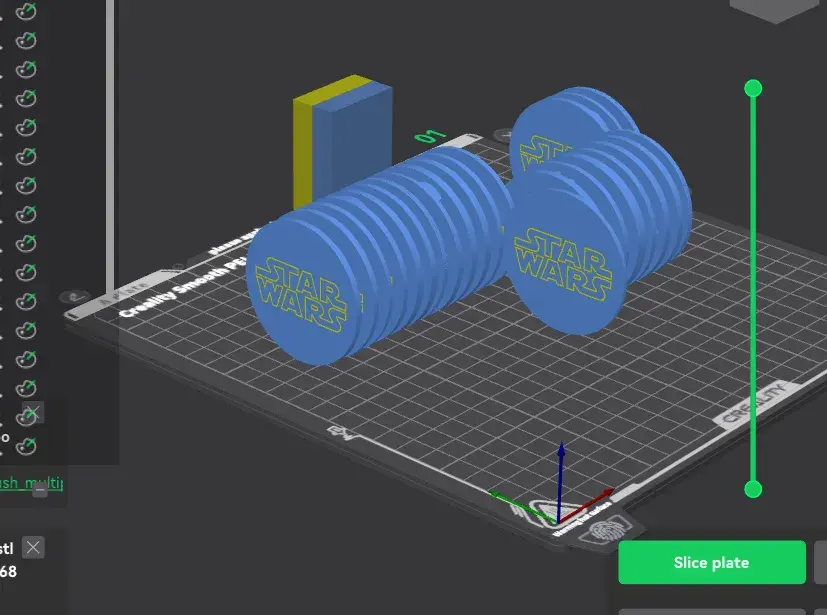Click the bottommost paint palette icon in the list
Screen dimensions: 827x615
27,445
